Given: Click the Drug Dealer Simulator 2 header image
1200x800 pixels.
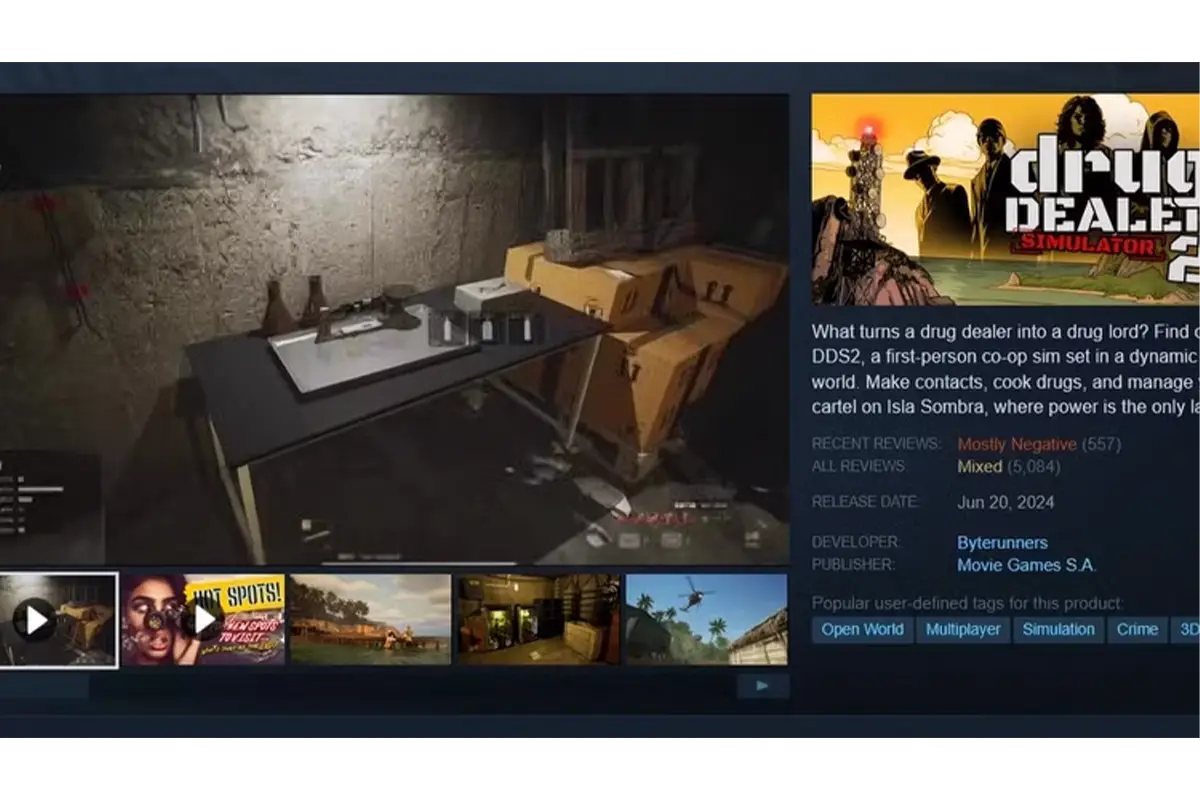Looking at the screenshot, I should [1005, 199].
